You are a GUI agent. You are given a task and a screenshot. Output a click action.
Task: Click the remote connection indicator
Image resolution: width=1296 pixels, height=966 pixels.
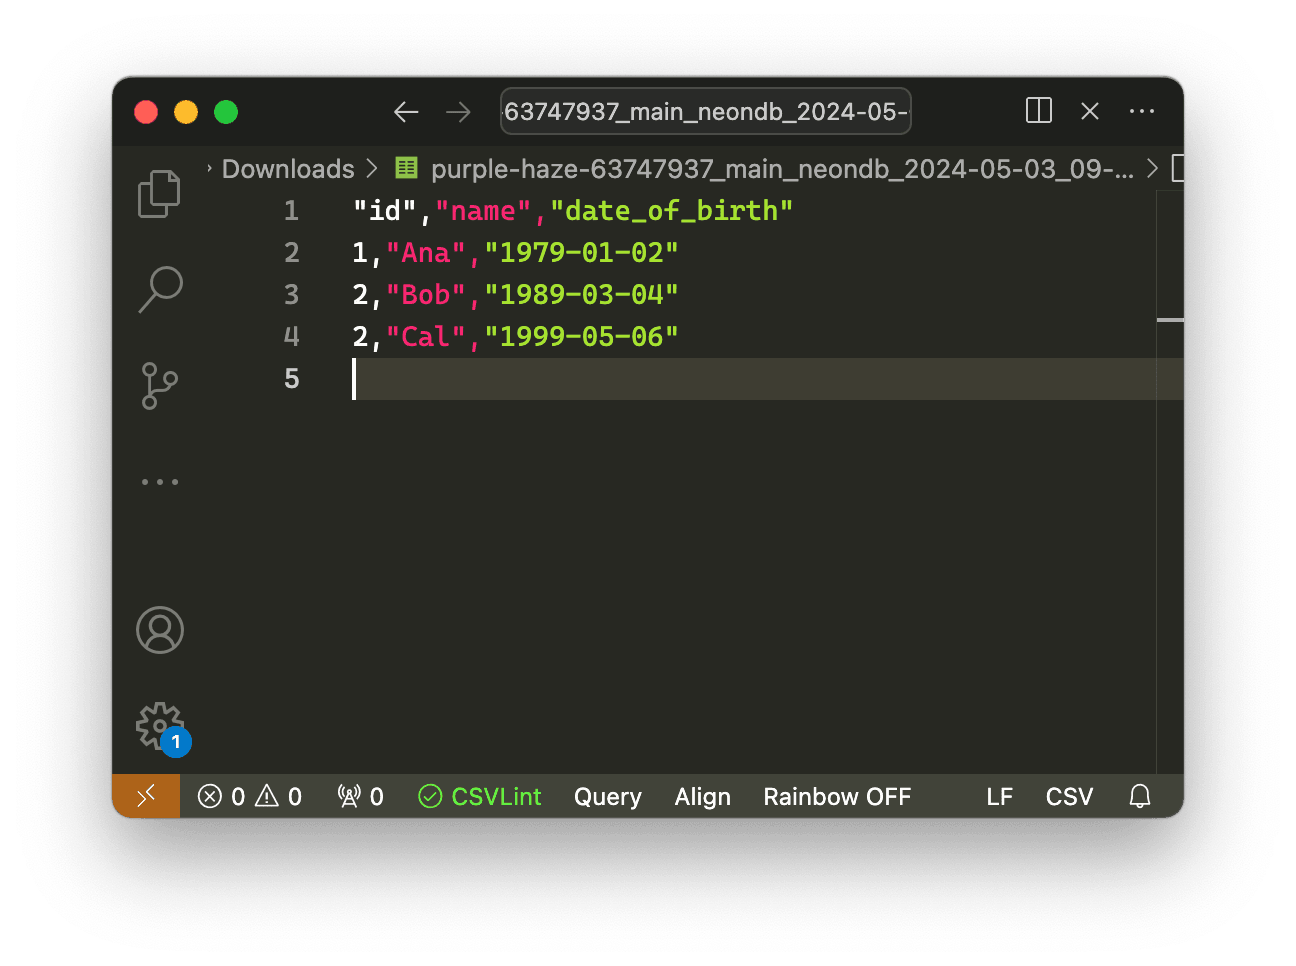146,796
